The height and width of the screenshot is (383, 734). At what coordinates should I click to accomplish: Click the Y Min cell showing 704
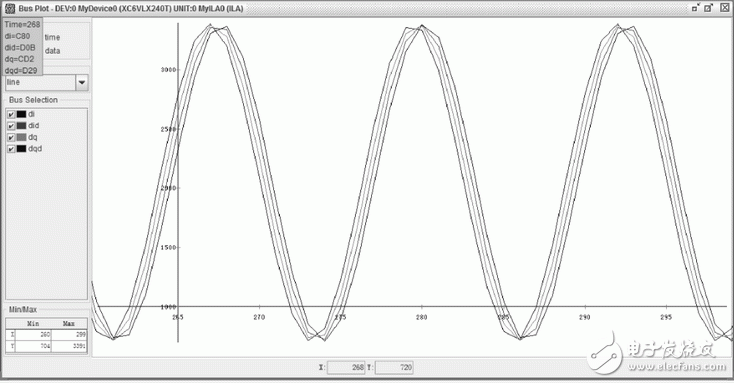[x=33, y=346]
